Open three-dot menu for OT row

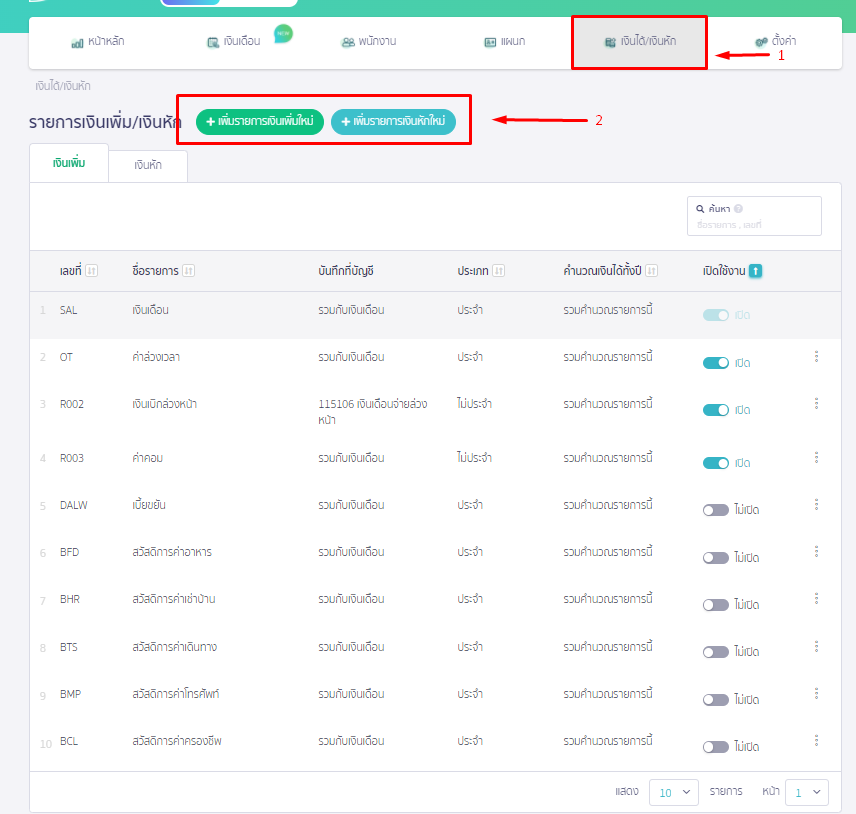pos(816,357)
